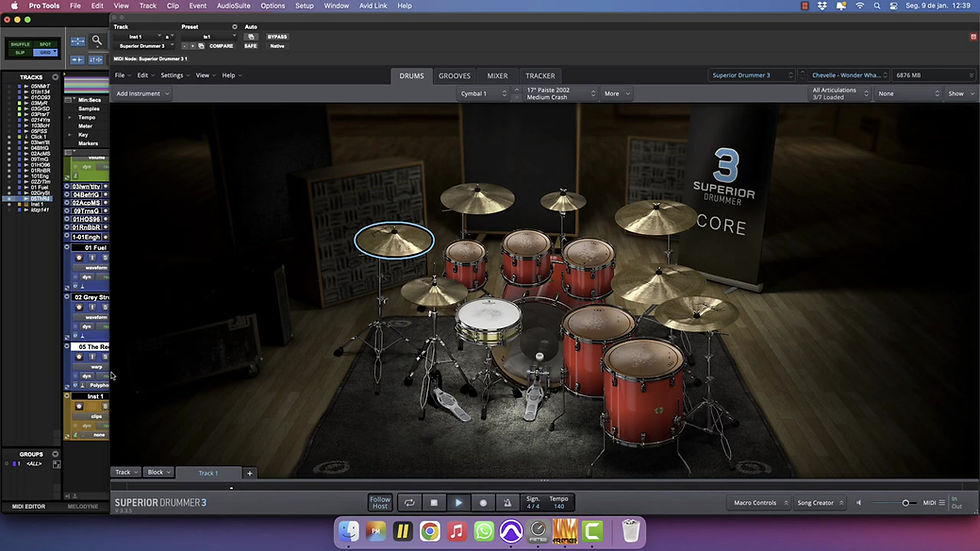The image size is (980, 551).
Task: Click the snare drum in the kit
Action: point(488,320)
